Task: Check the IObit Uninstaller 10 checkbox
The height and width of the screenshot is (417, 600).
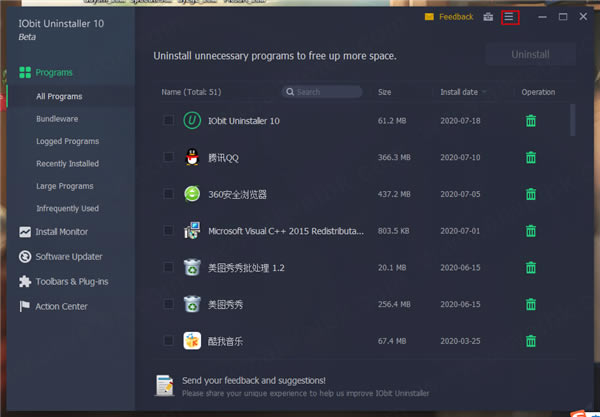Action: [x=168, y=121]
